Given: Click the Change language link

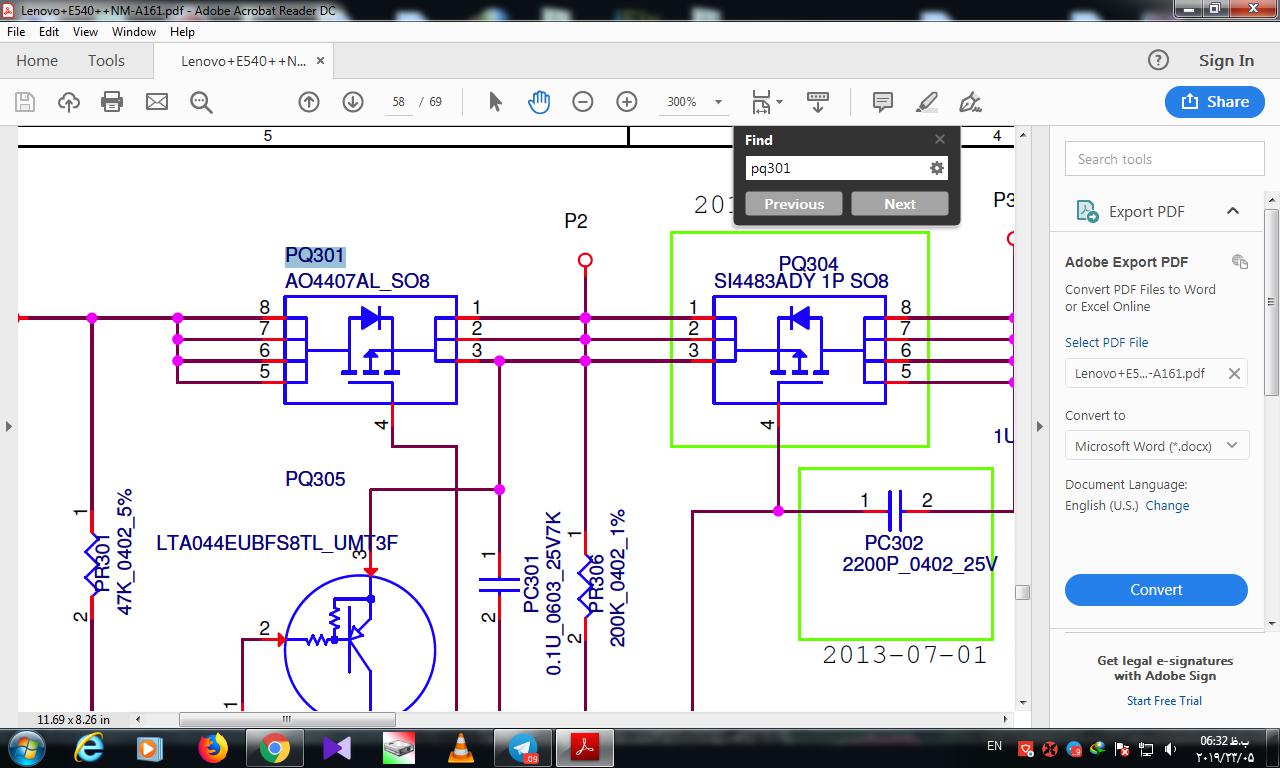Looking at the screenshot, I should pyautogui.click(x=1167, y=506).
